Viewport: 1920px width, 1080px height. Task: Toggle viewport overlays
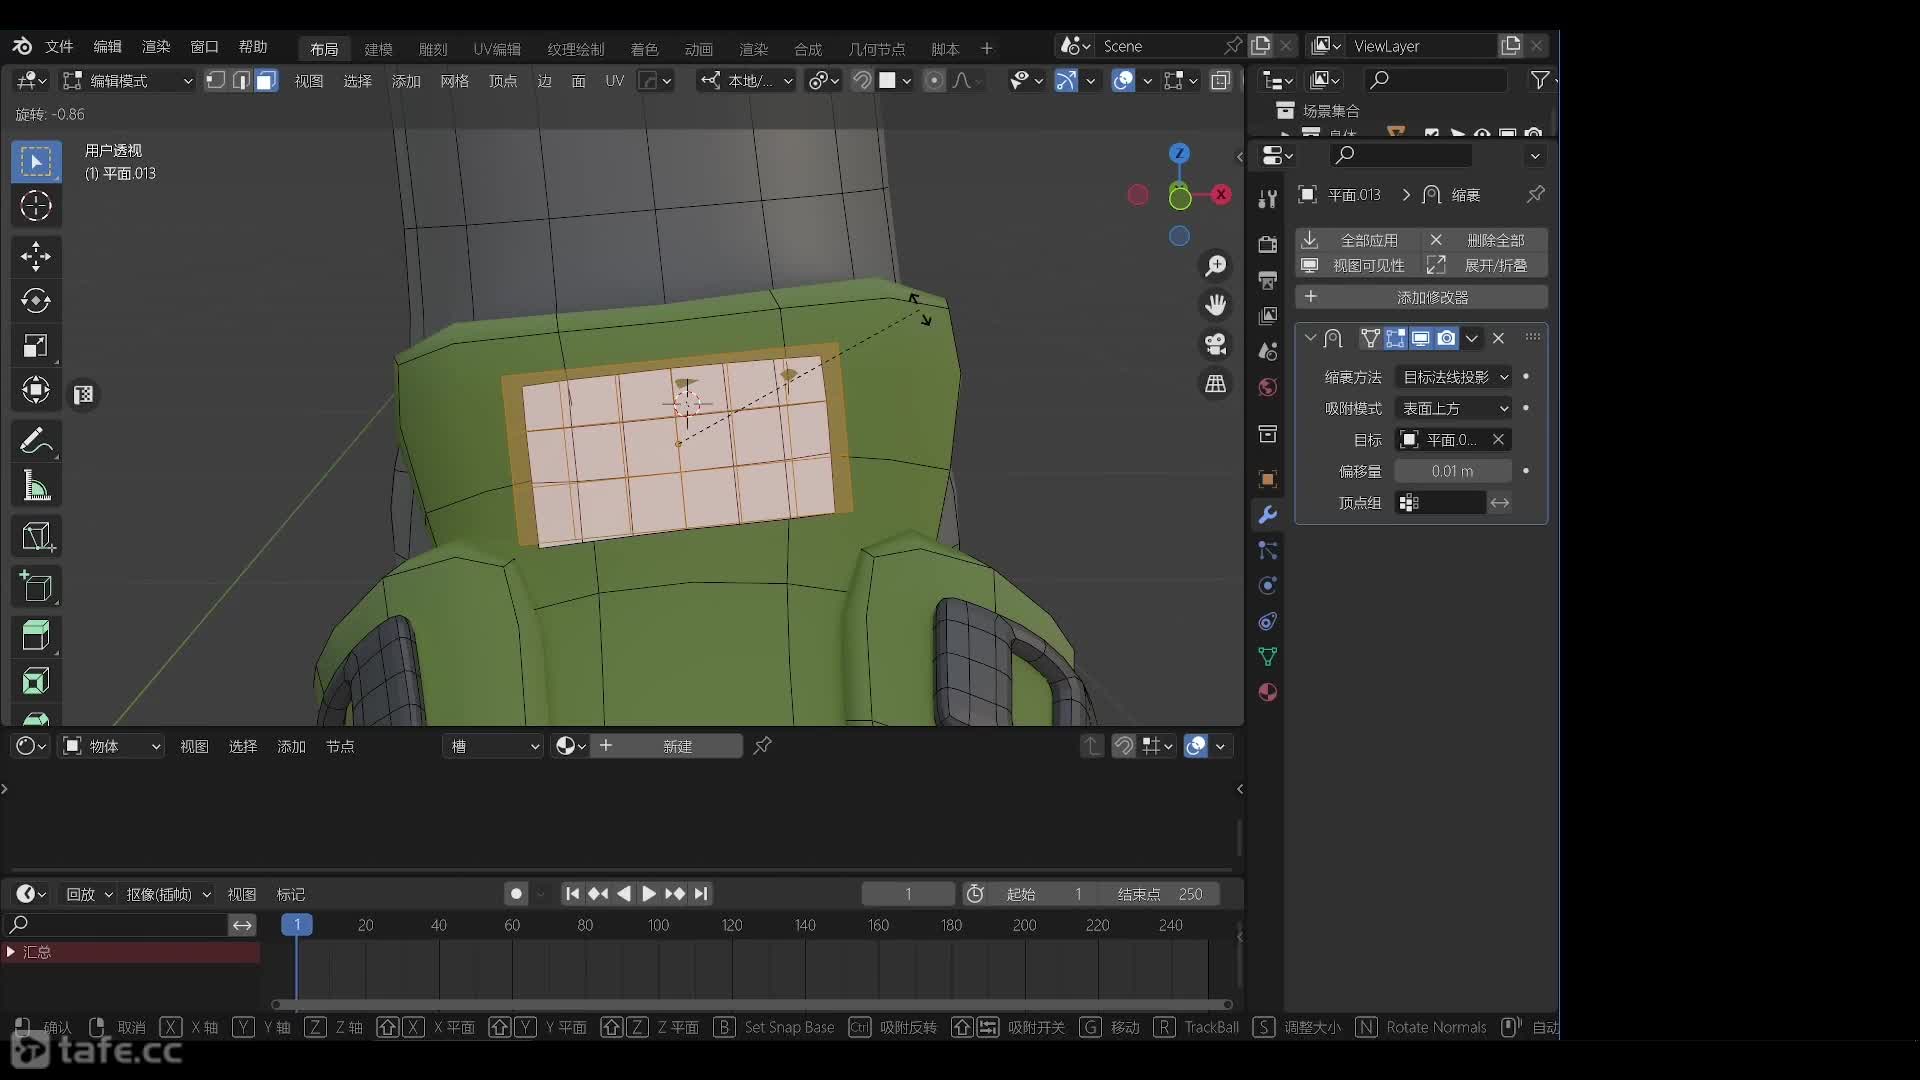tap(1123, 80)
